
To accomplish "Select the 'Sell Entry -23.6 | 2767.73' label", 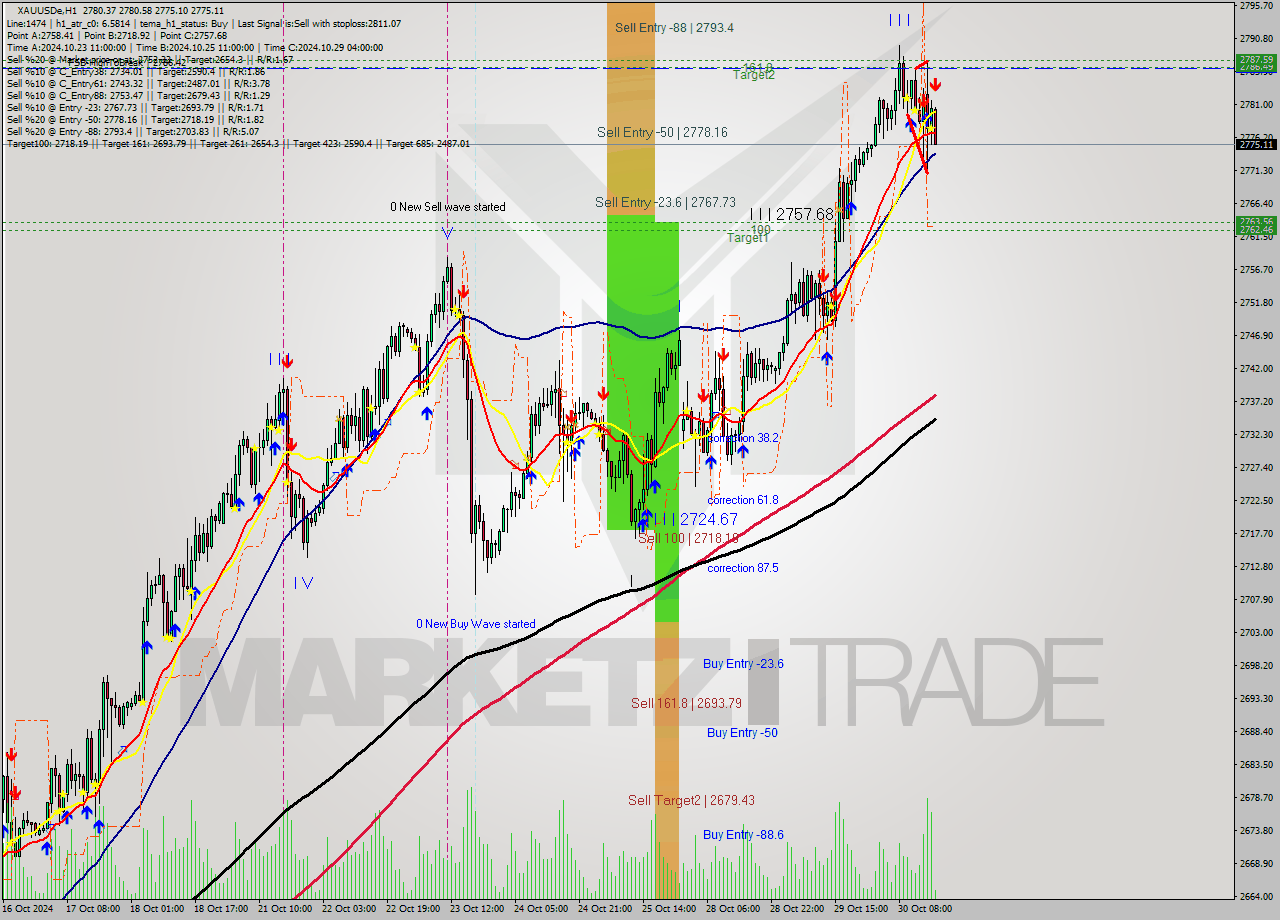I will [x=665, y=202].
